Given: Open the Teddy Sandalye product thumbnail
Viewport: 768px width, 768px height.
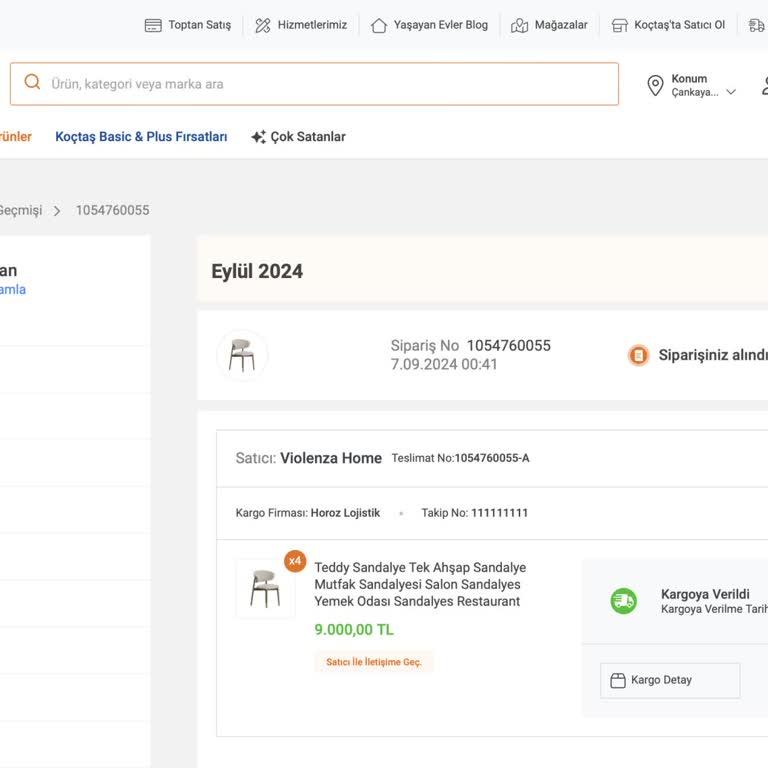Looking at the screenshot, I should (265, 588).
